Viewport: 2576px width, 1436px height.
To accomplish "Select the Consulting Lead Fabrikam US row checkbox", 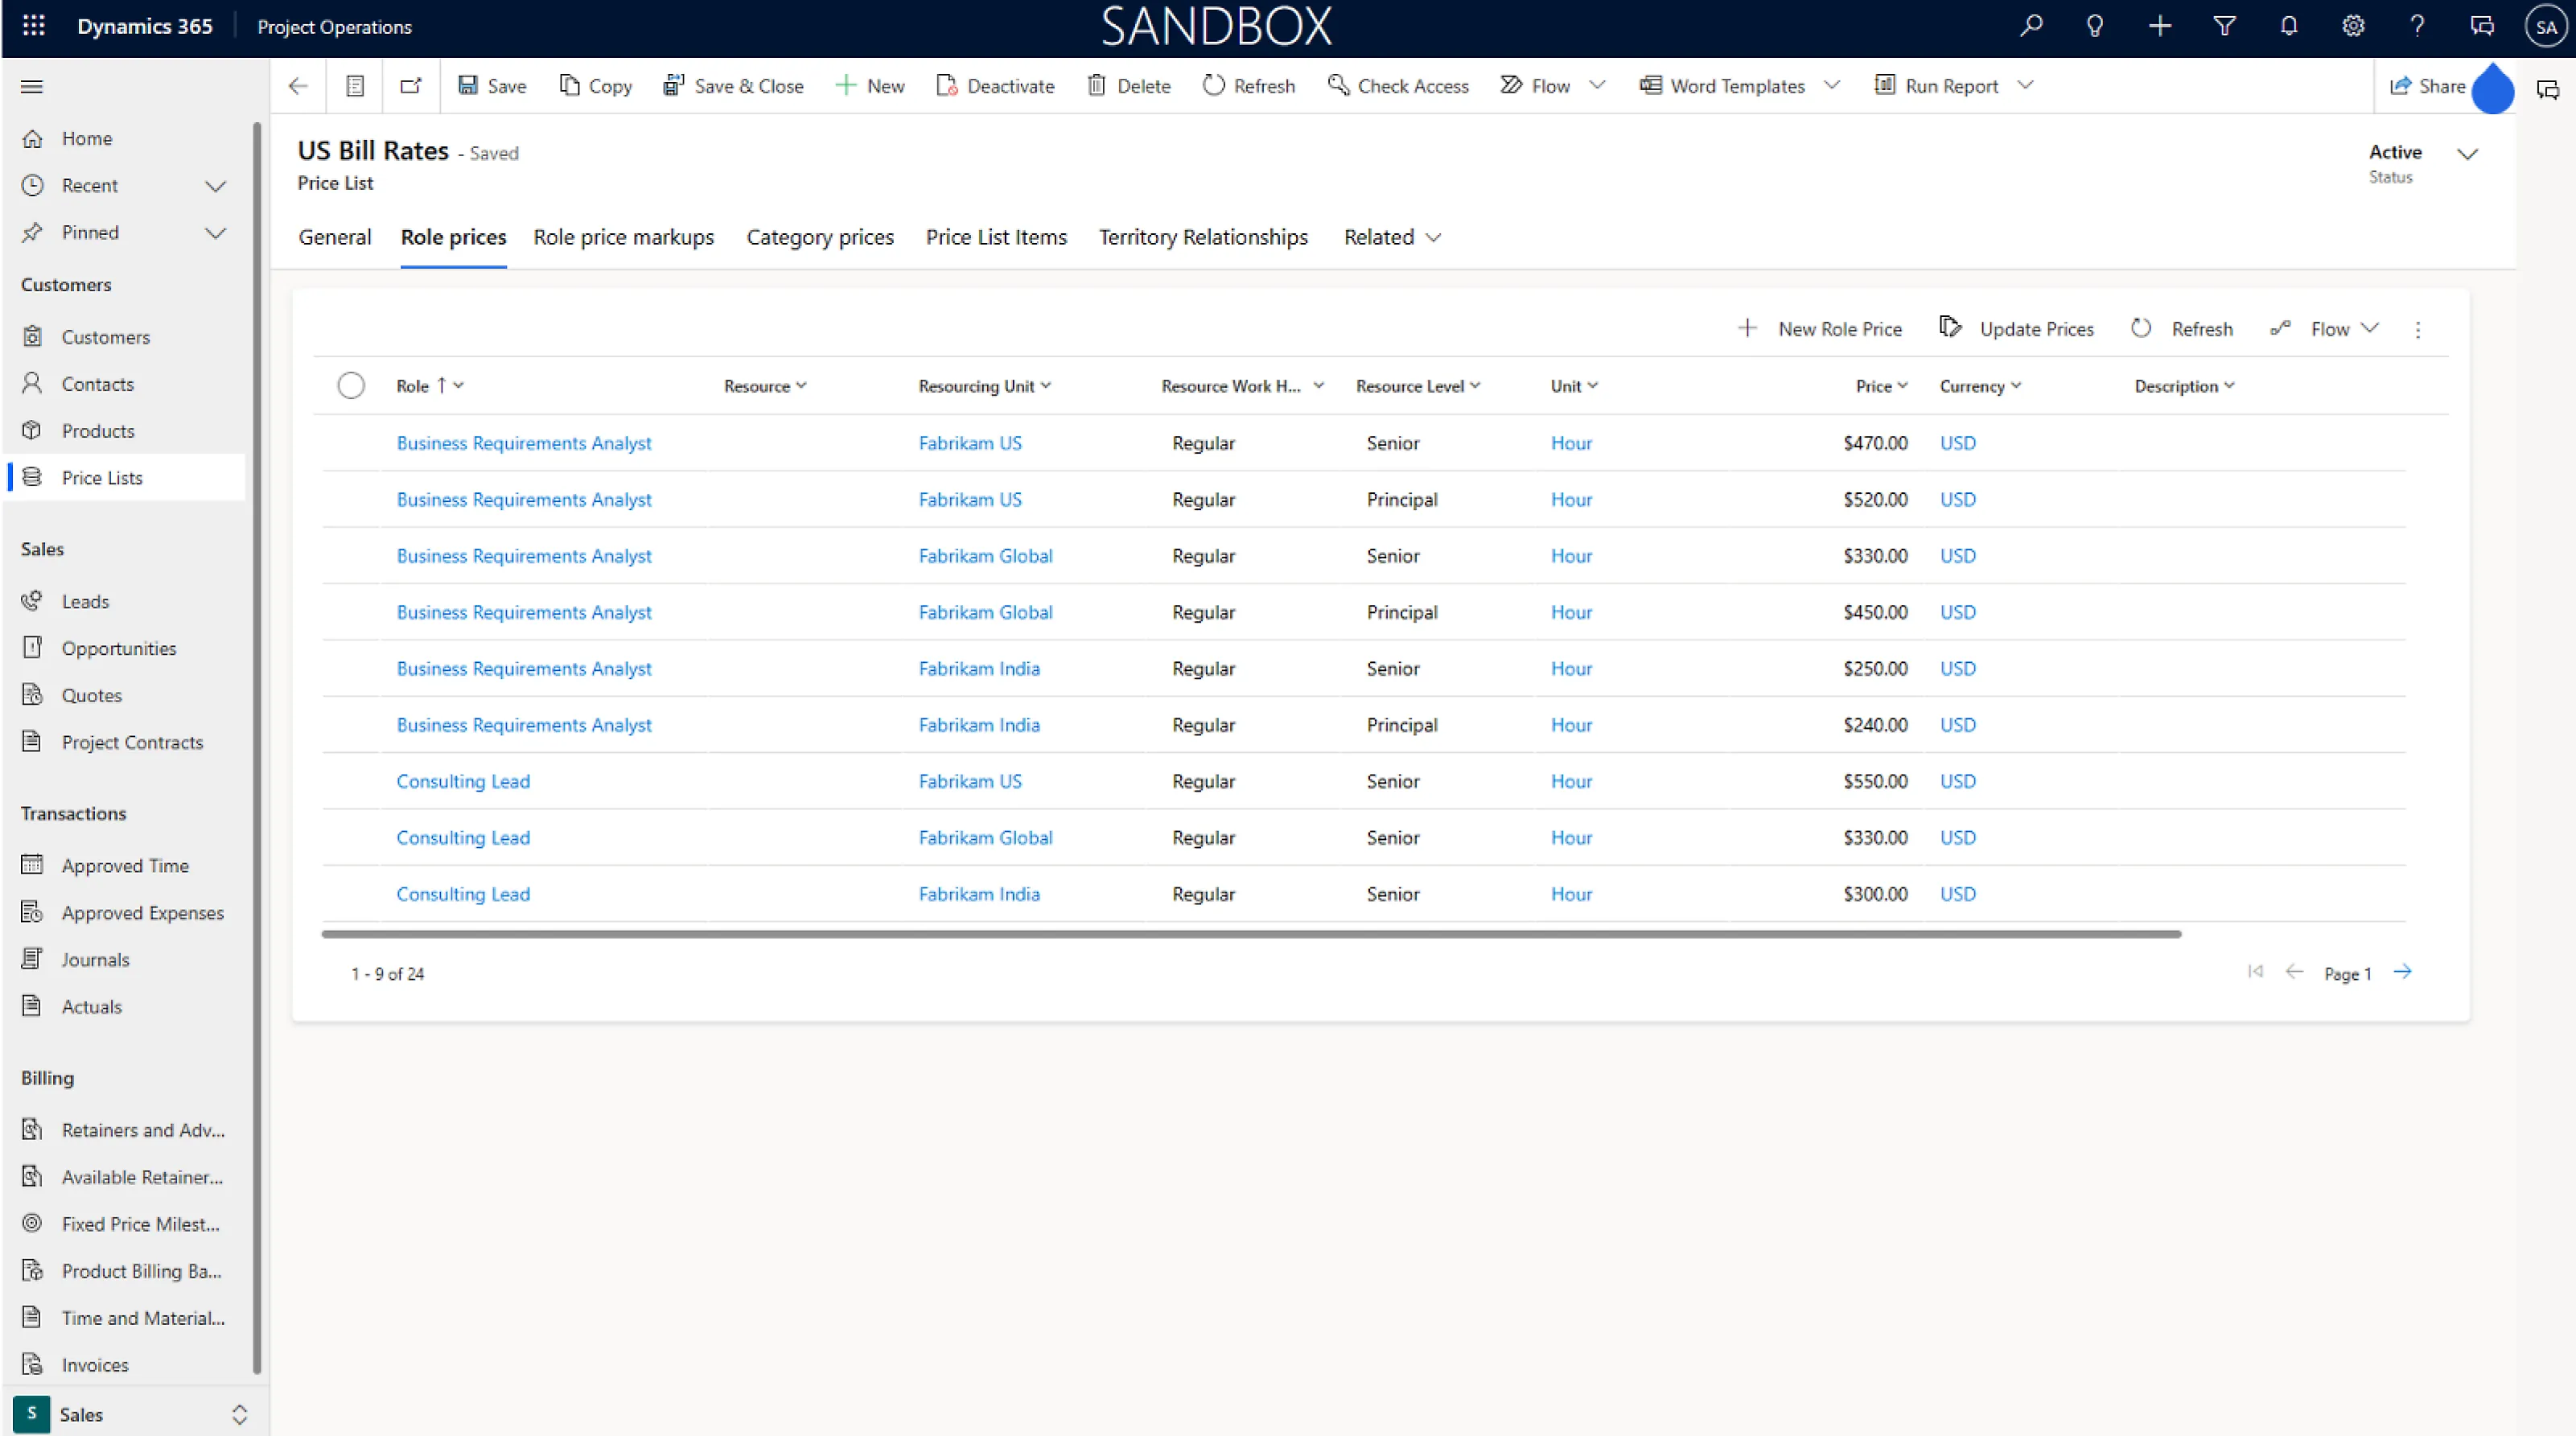I will (351, 781).
